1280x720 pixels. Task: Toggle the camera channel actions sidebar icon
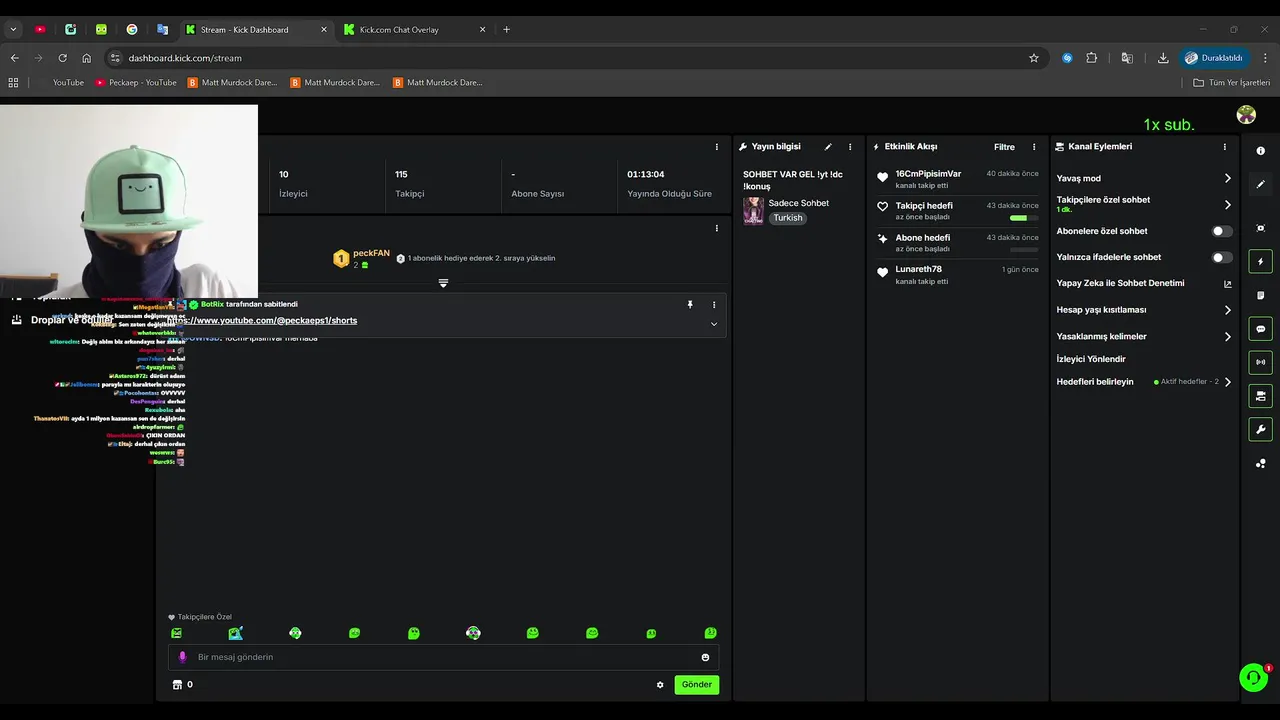[1260, 396]
